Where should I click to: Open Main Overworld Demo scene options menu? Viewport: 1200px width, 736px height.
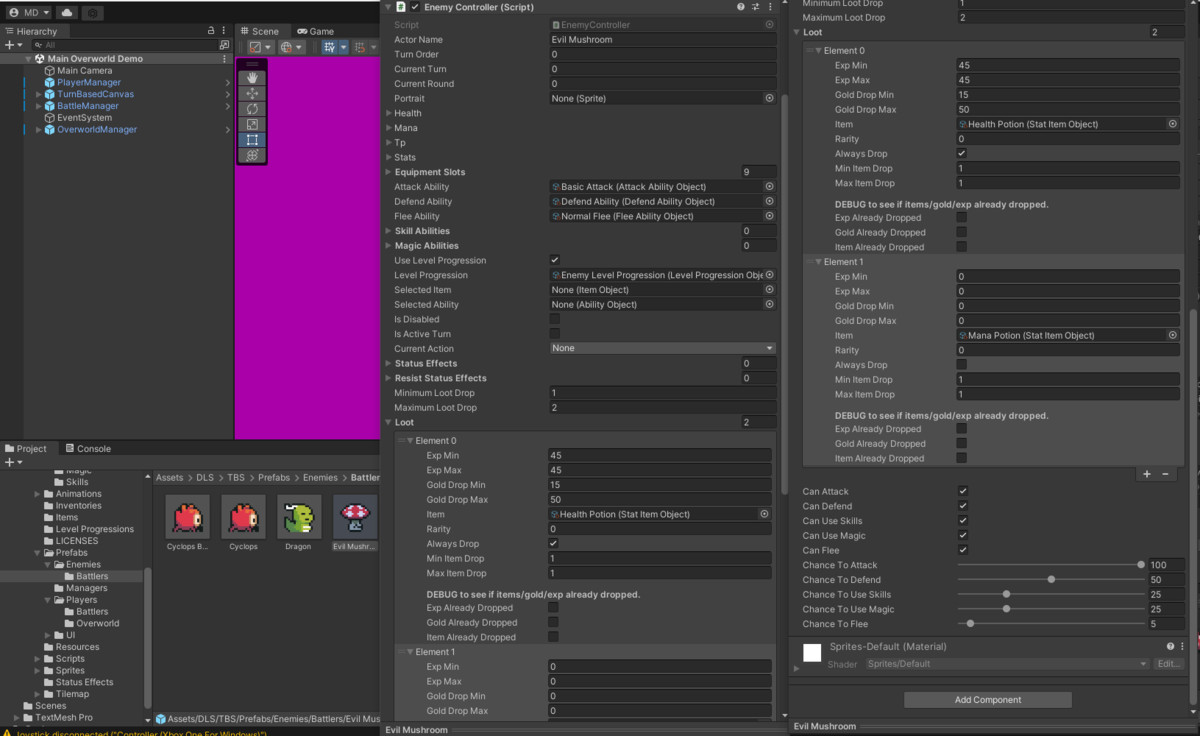224,59
